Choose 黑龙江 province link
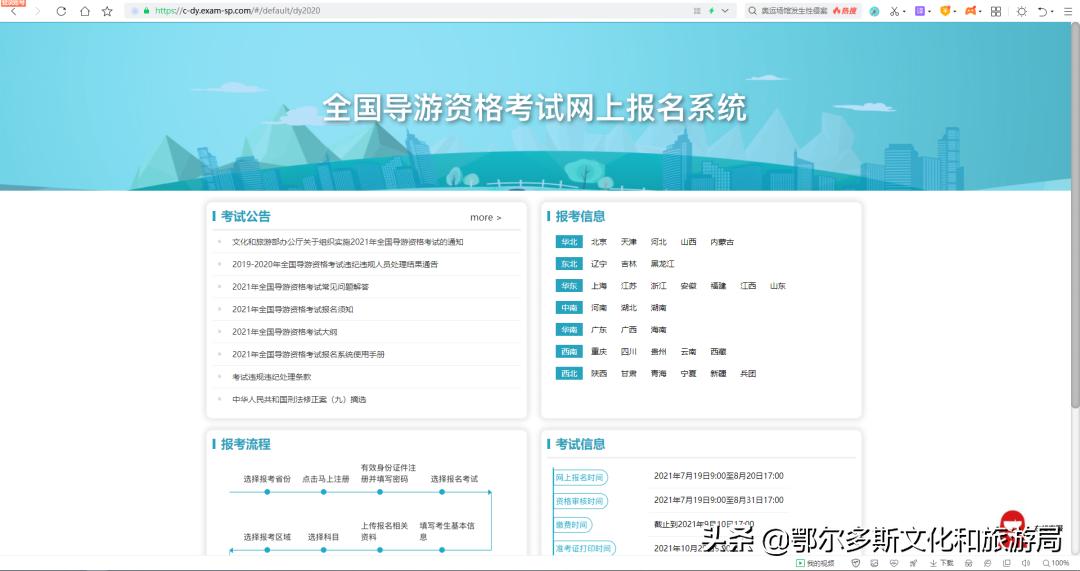This screenshot has height=571, width=1080. [x=663, y=264]
